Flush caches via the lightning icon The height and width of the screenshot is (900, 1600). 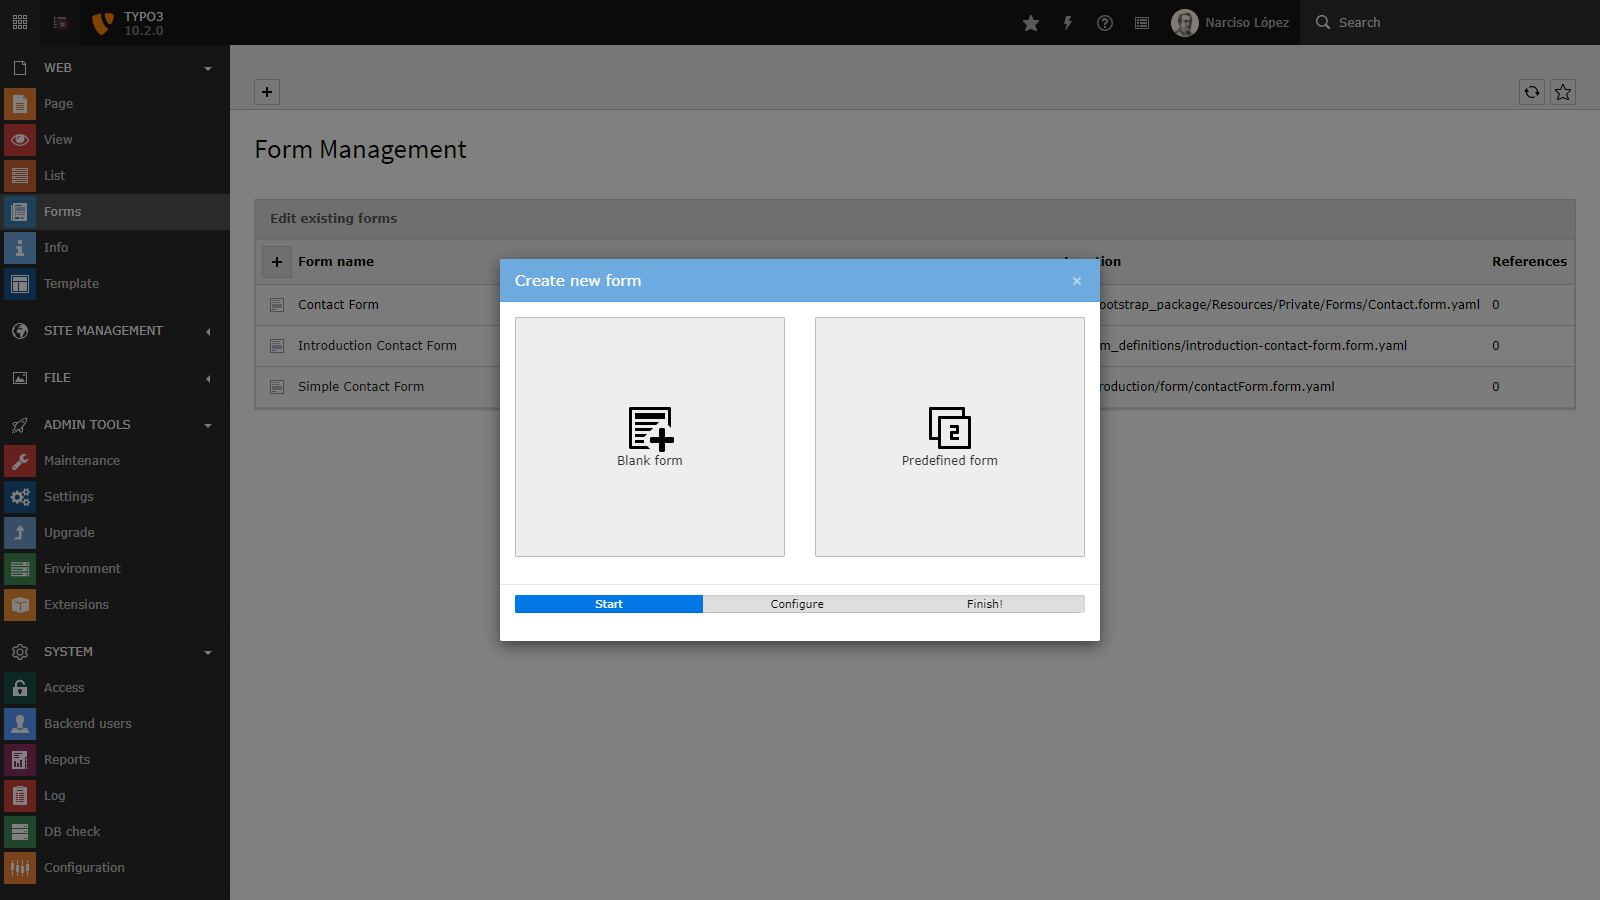tap(1068, 22)
